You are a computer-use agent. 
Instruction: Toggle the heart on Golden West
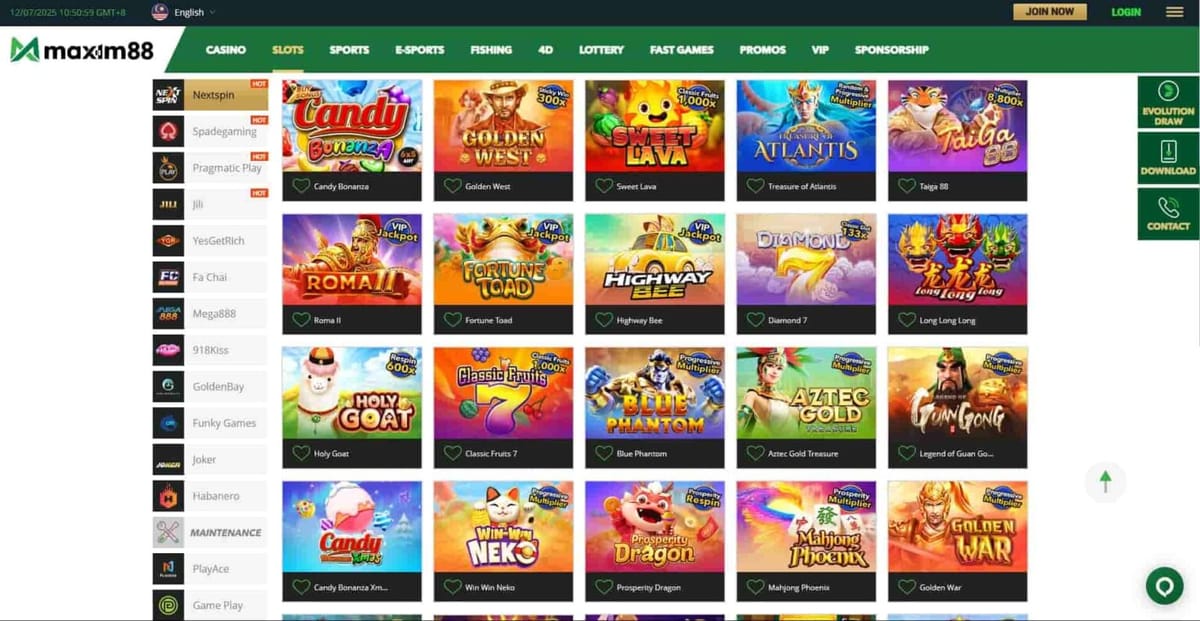(x=452, y=186)
